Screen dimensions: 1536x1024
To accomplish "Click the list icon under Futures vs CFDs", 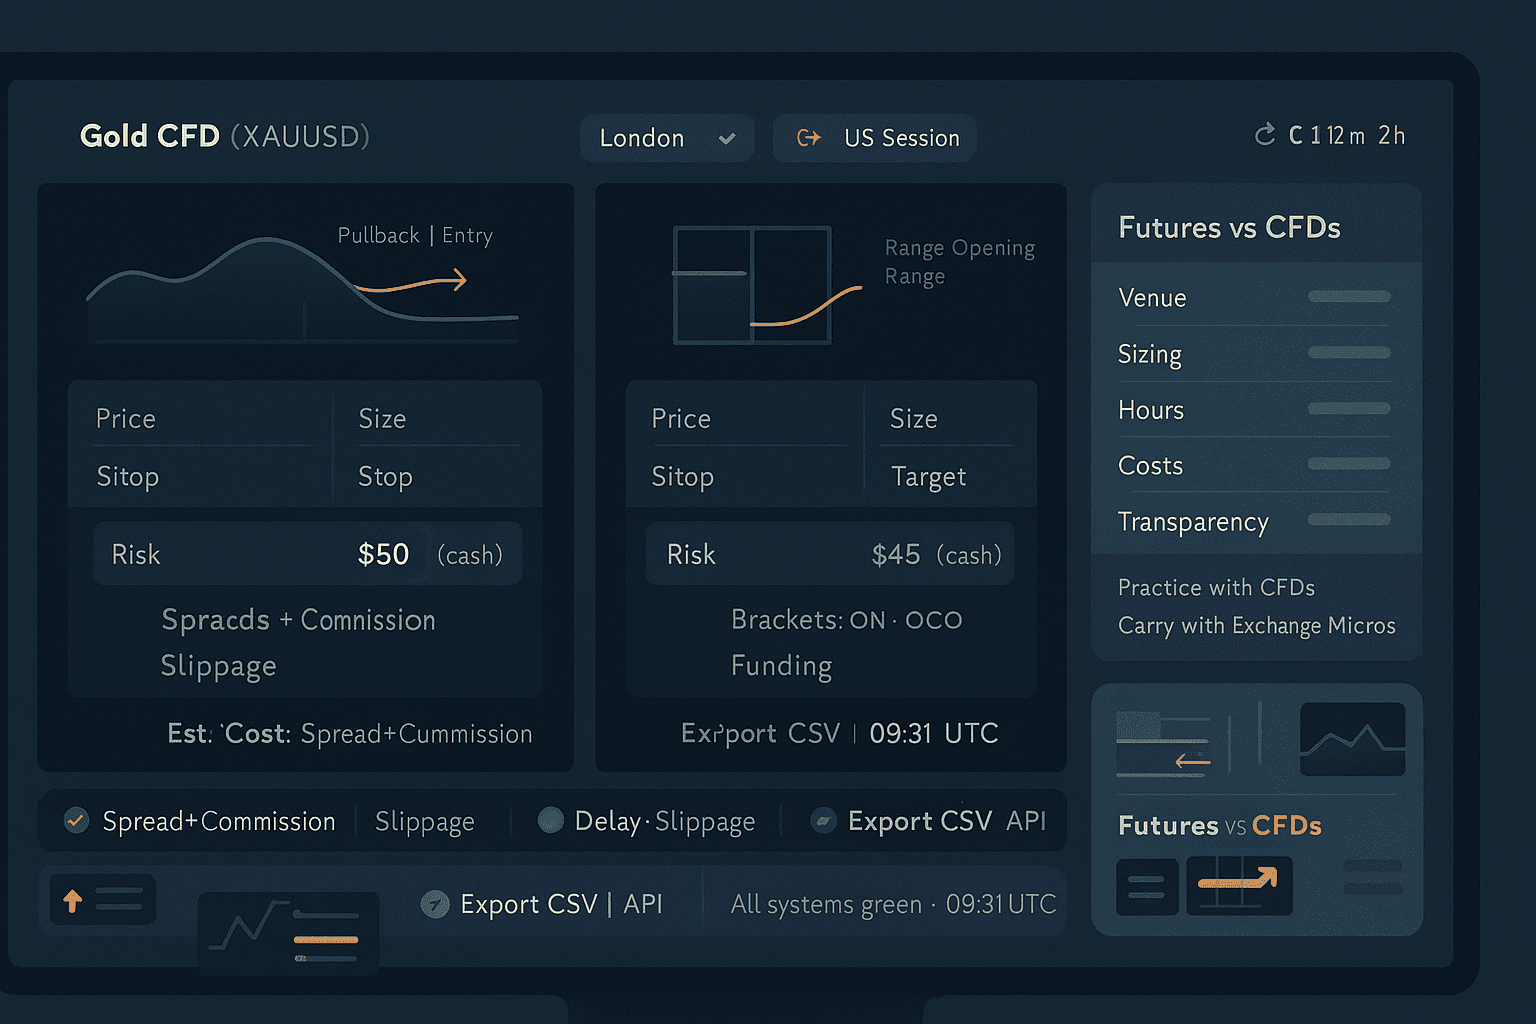I will pos(1146,886).
